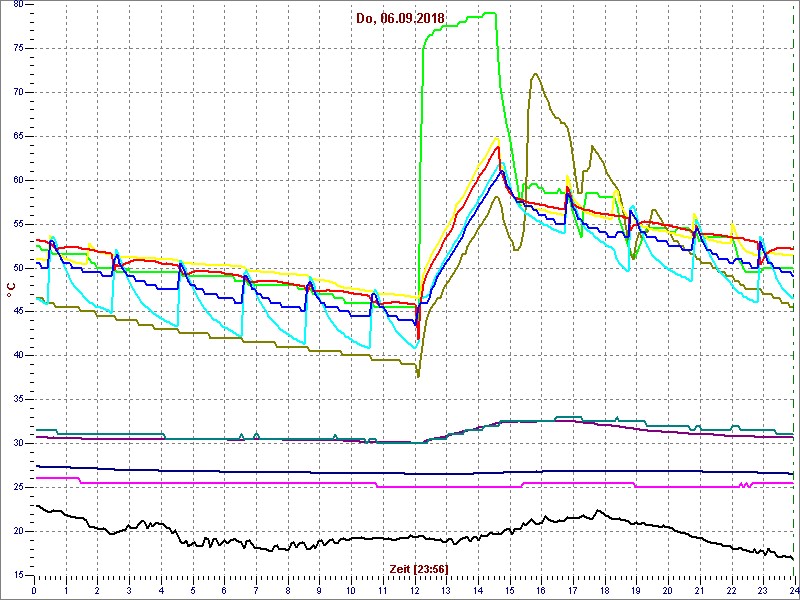Screen dimensions: 800x600
Task: Click hour 7 on the time axis
Action: click(256, 590)
